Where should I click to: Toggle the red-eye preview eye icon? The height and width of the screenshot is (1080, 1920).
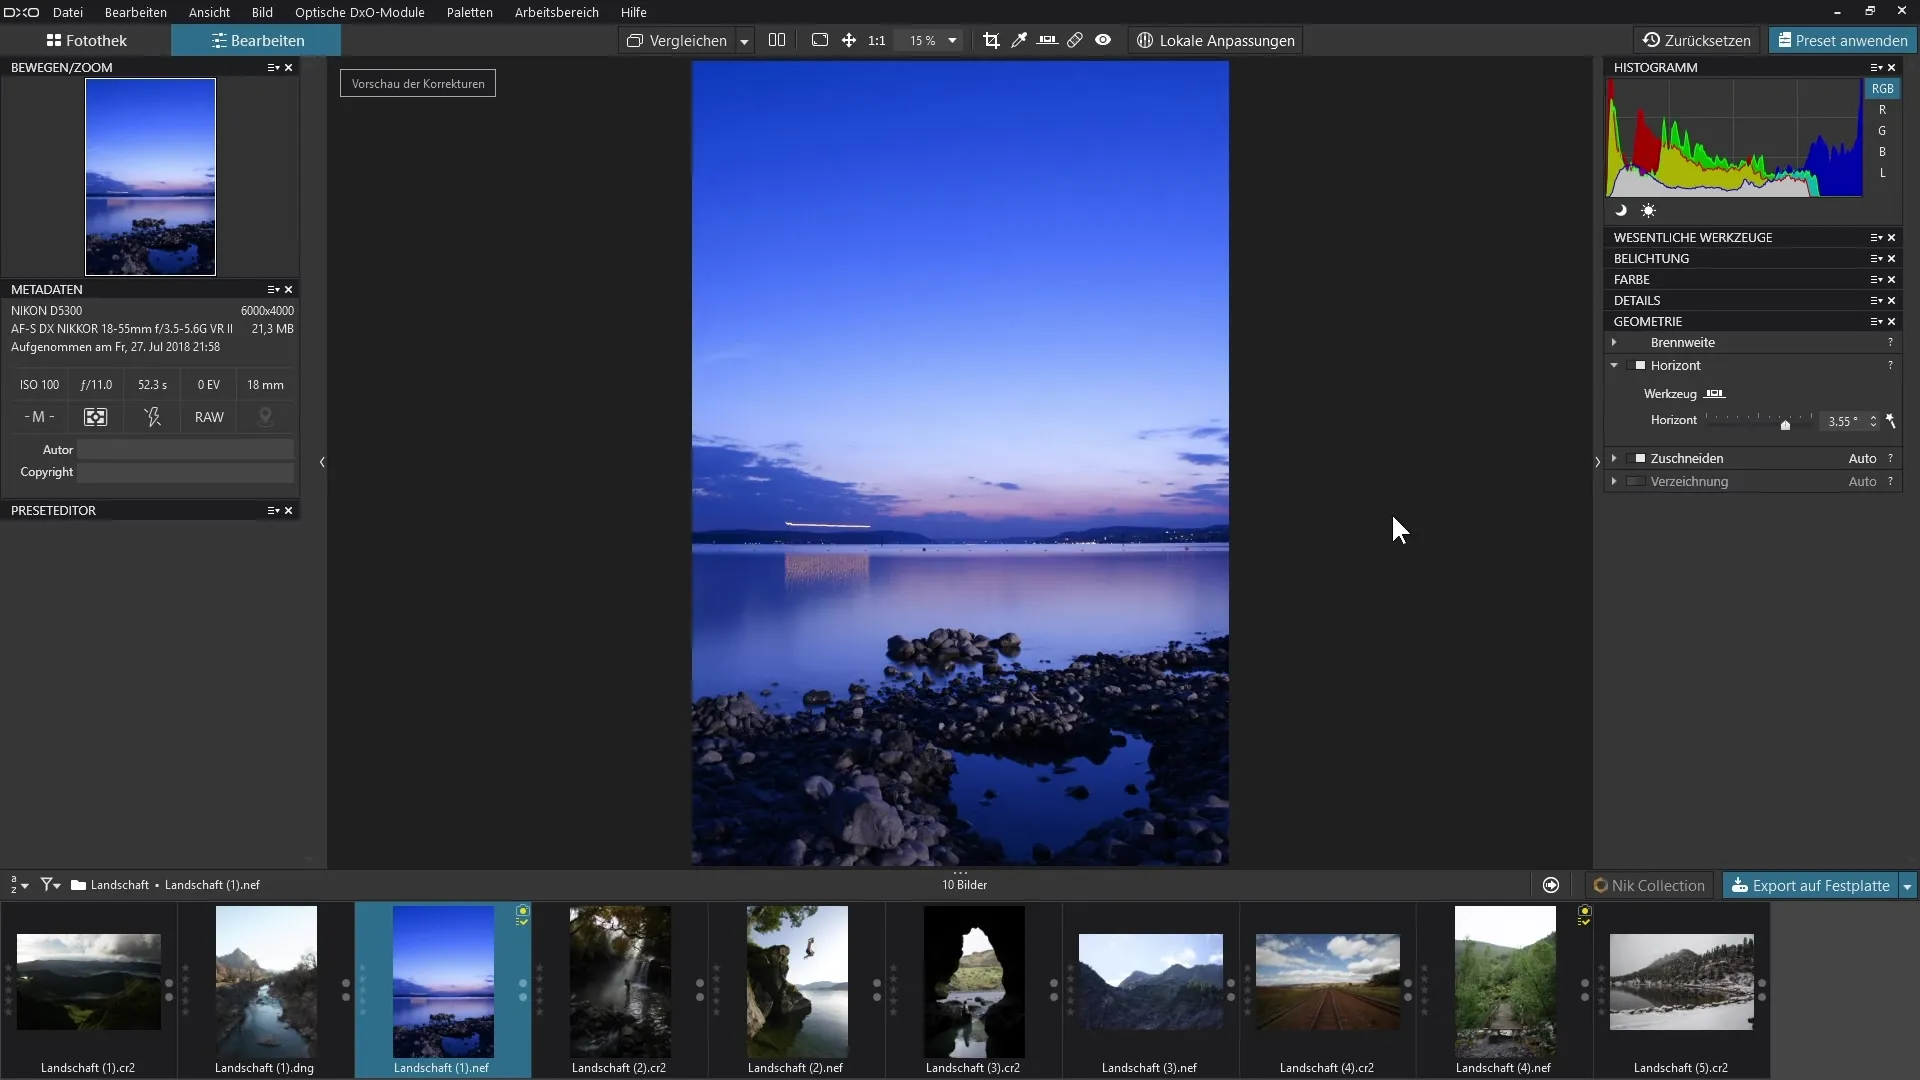[x=1103, y=40]
